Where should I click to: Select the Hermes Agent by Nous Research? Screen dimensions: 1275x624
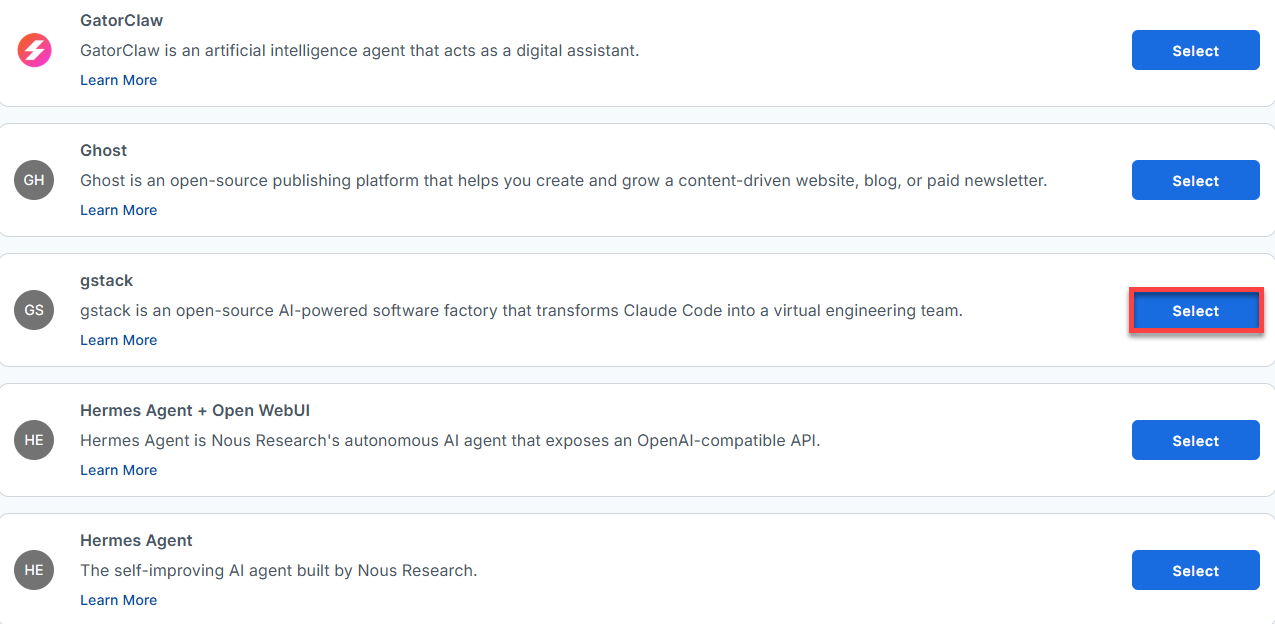pyautogui.click(x=1195, y=570)
